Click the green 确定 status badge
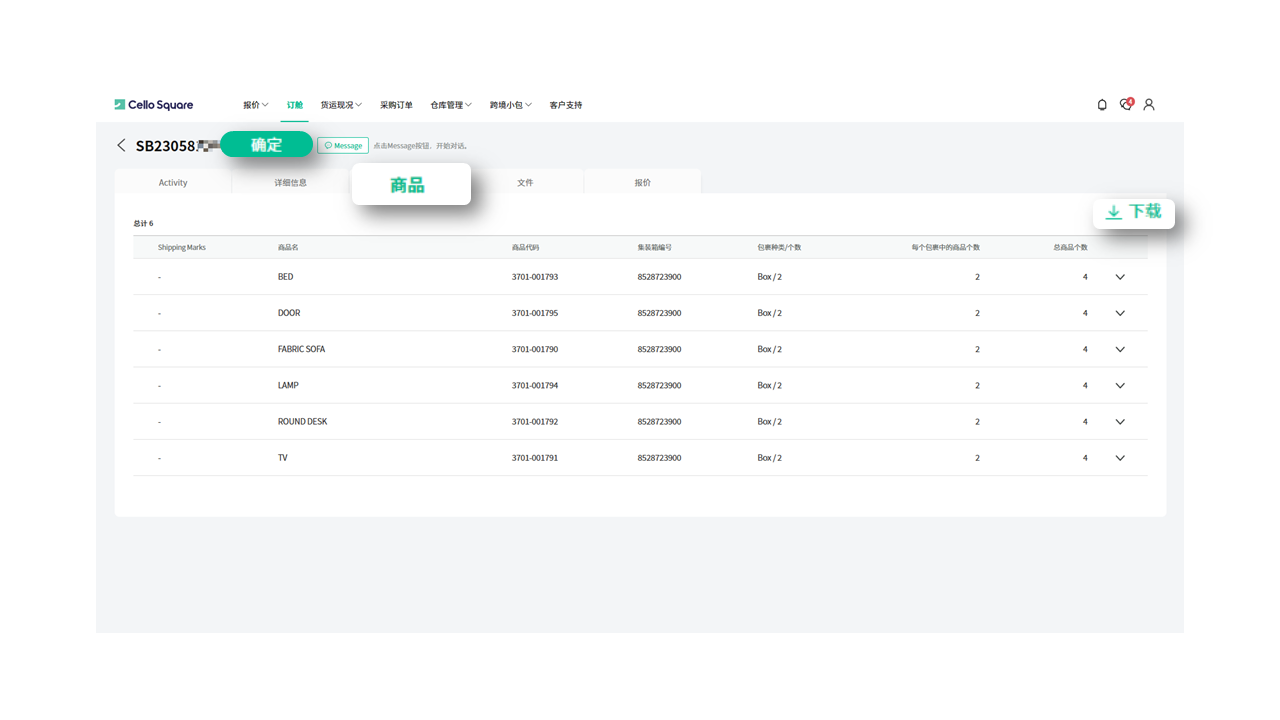Image resolution: width=1280 pixels, height=720 pixels. [x=266, y=145]
